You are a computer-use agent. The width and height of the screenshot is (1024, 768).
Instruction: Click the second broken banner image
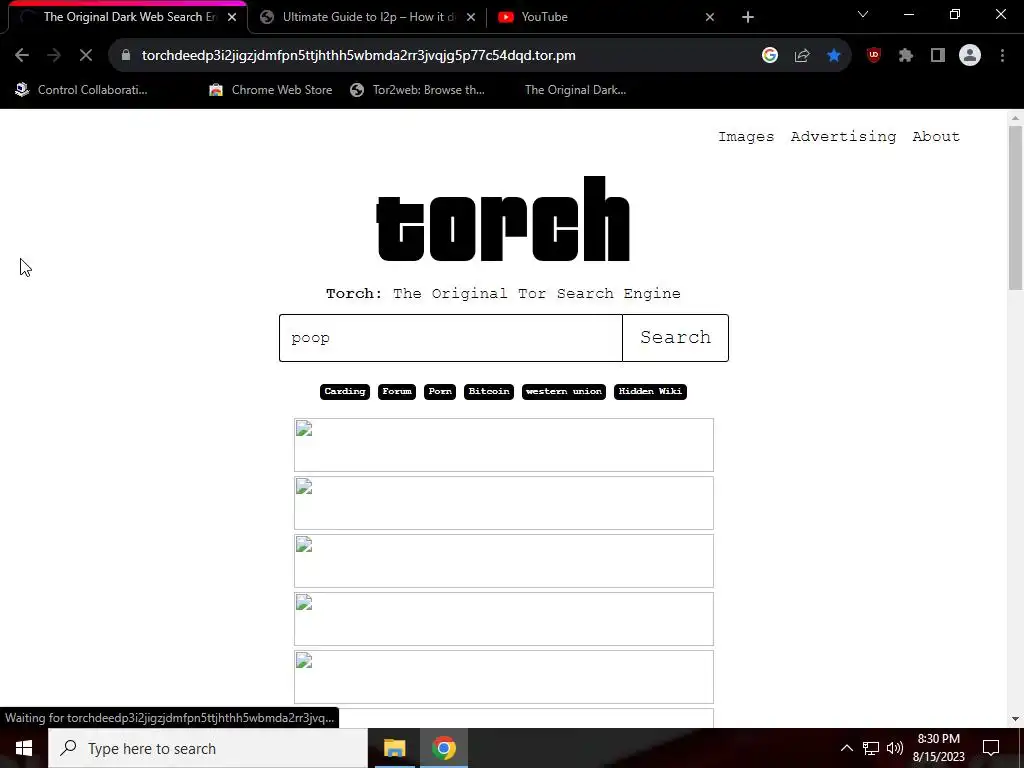pyautogui.click(x=504, y=503)
